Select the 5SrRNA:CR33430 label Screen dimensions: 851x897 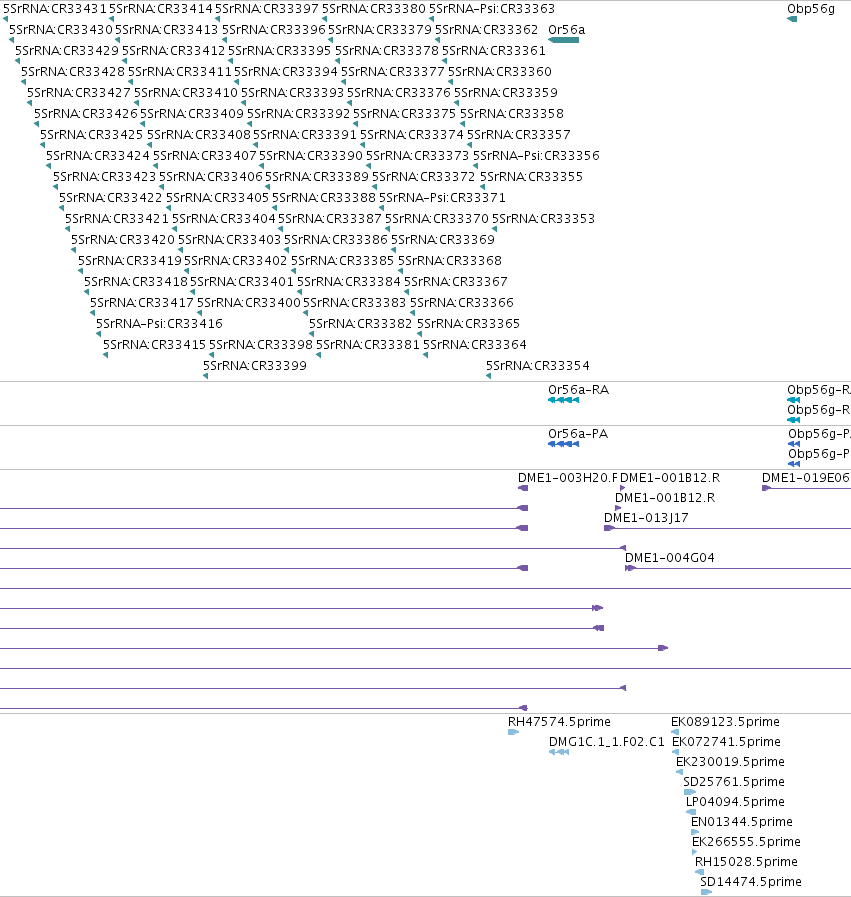click(x=61, y=30)
